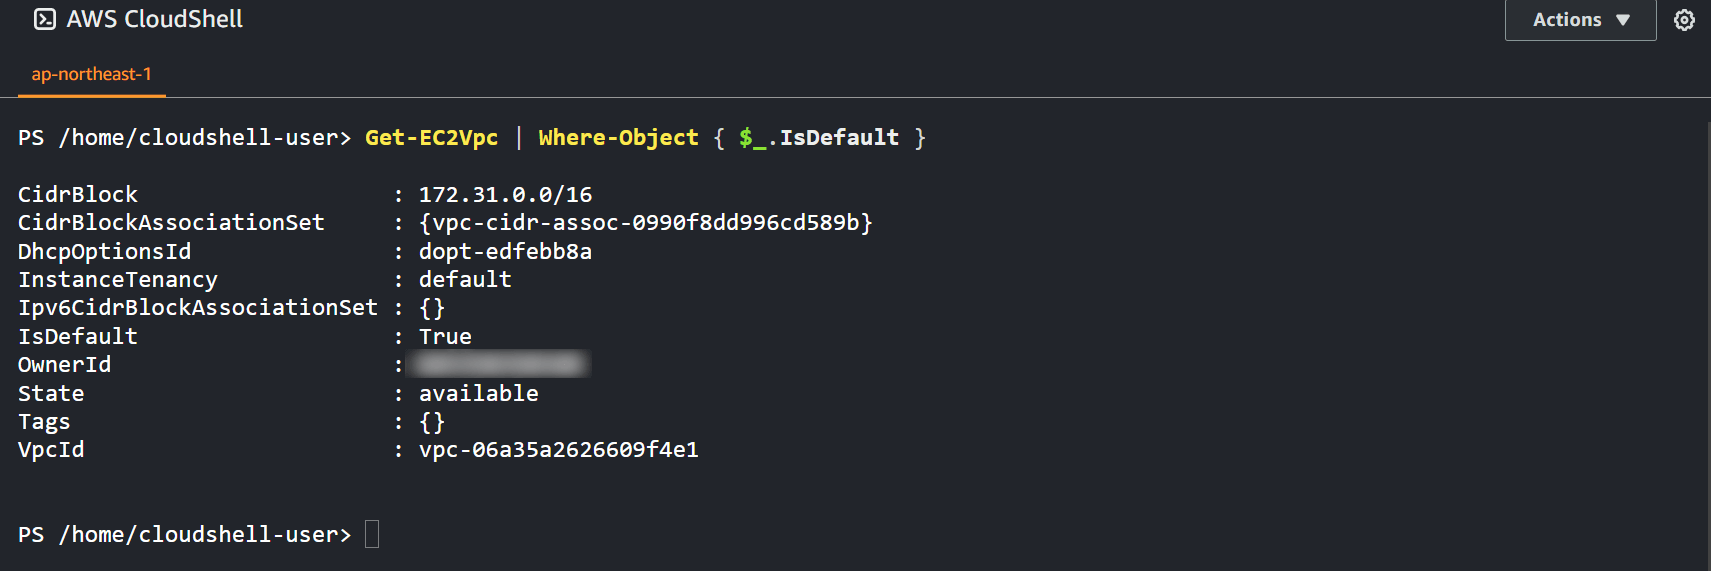Viewport: 1711px width, 571px height.
Task: Expand the Actions dropdown menu
Action: 1580,20
